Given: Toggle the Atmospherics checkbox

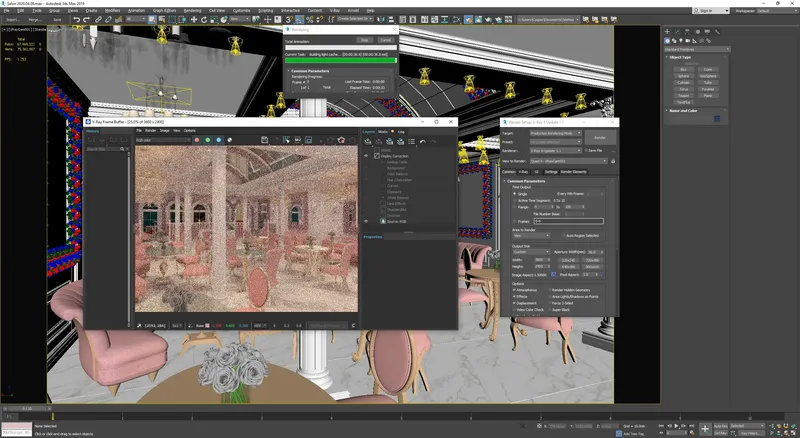Looking at the screenshot, I should tap(514, 290).
